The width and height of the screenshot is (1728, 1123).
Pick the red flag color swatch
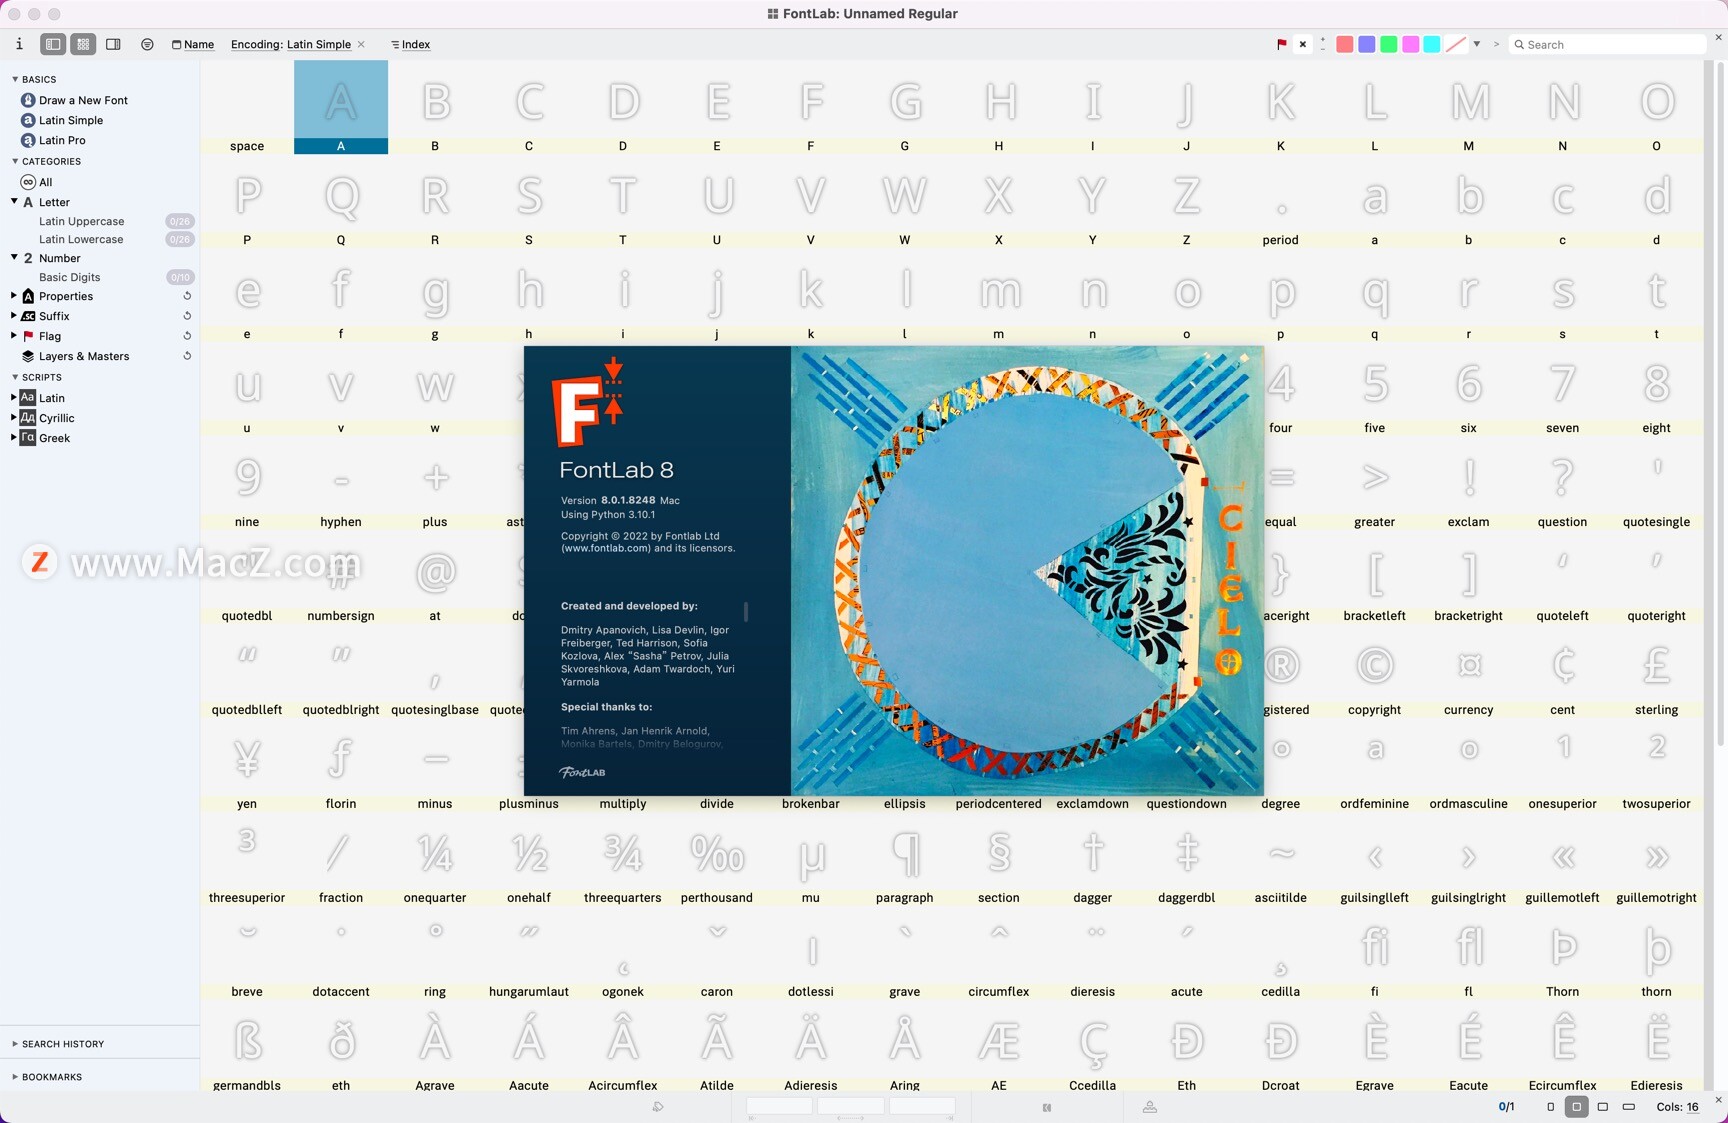point(1345,44)
